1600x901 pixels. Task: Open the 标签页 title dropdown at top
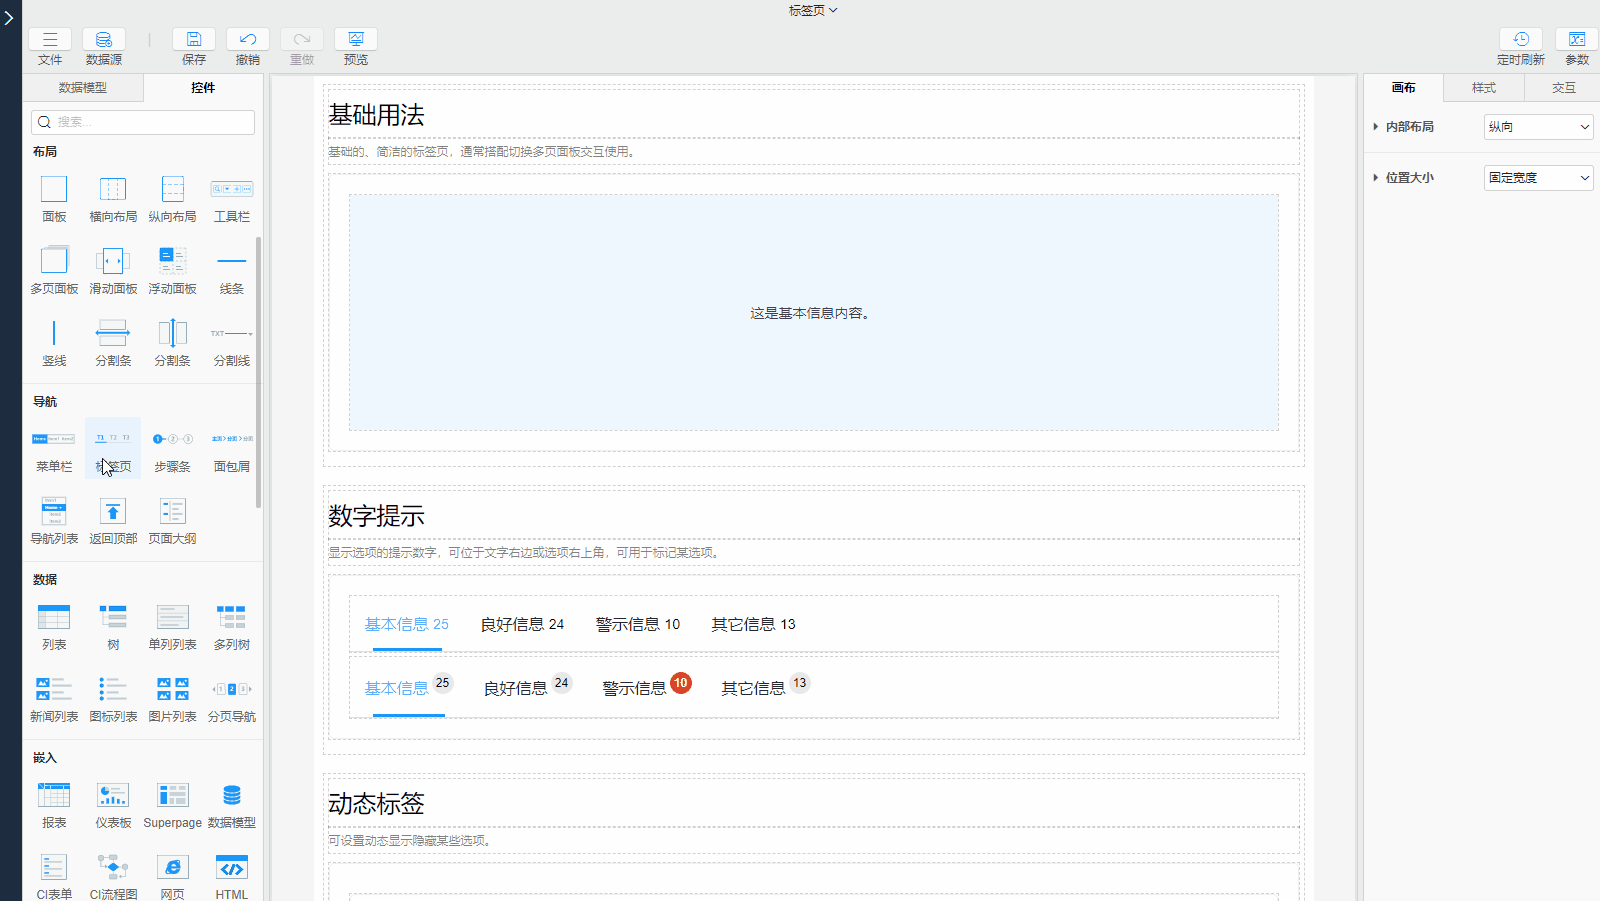tap(812, 10)
